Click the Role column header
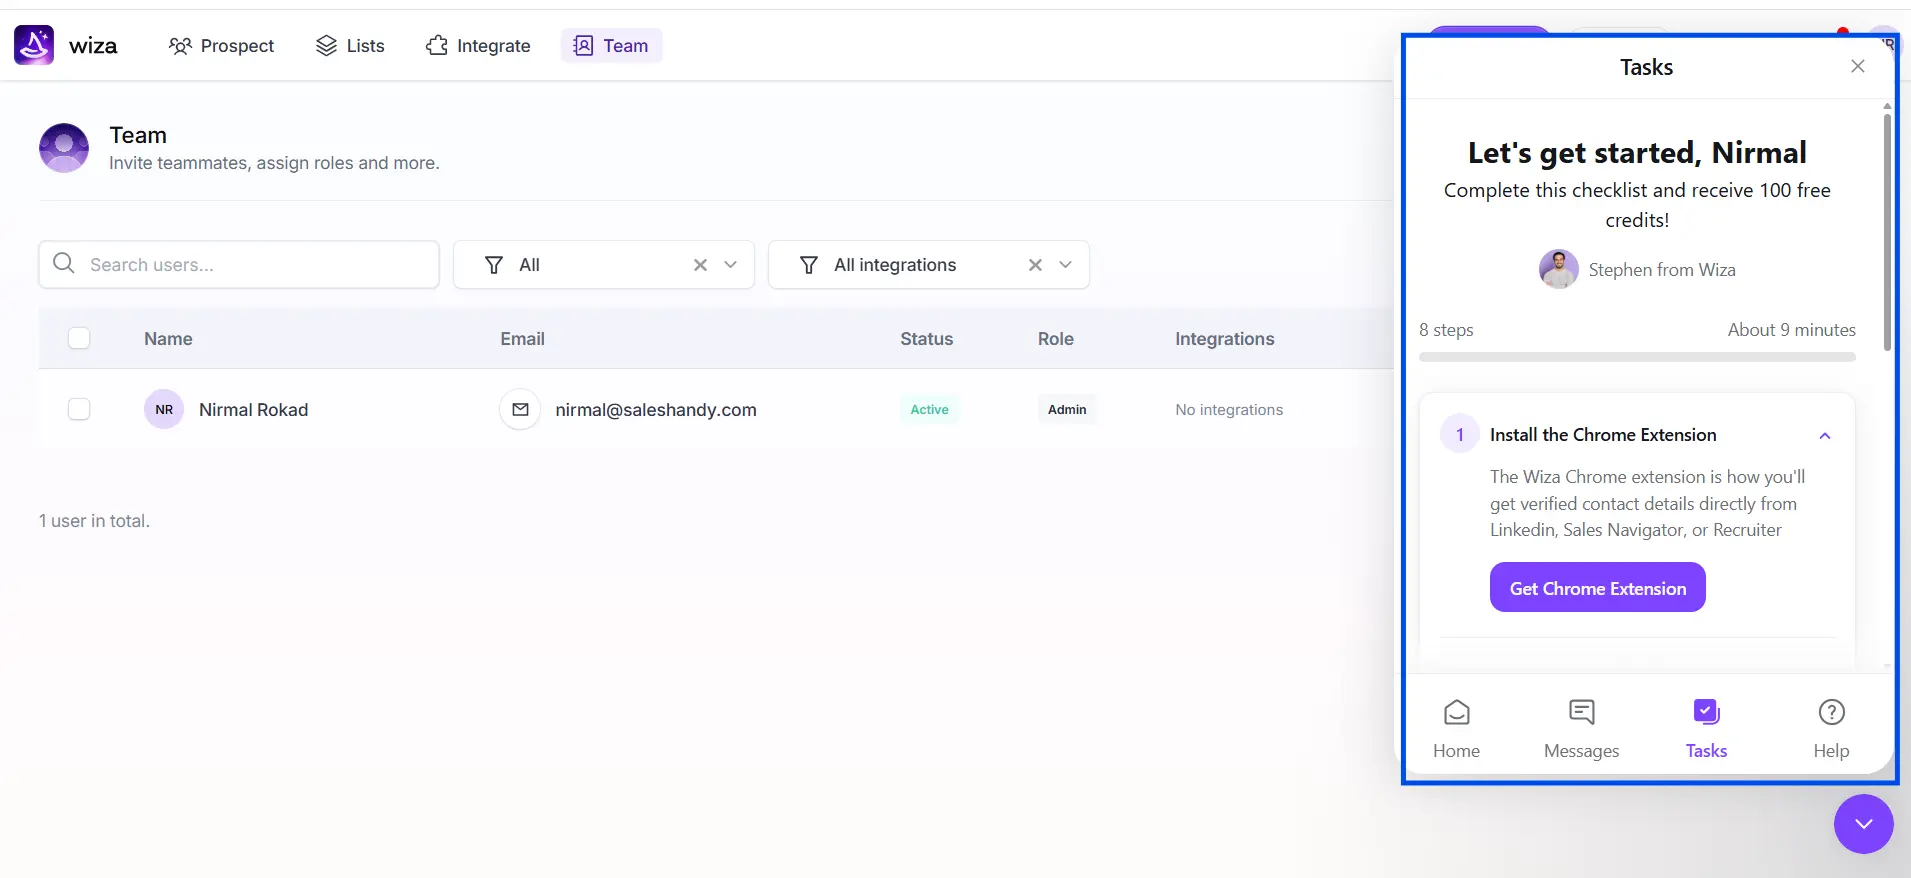 click(x=1055, y=339)
